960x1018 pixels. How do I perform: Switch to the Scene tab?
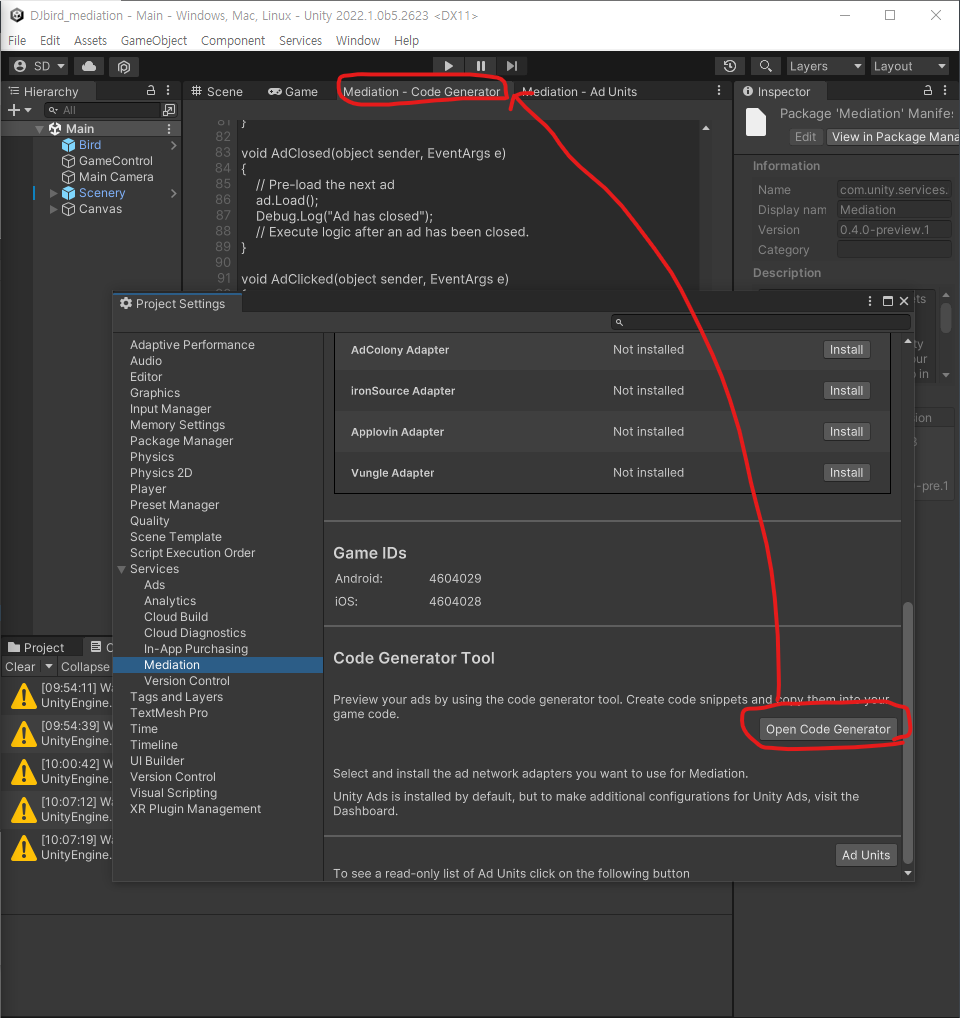[217, 92]
